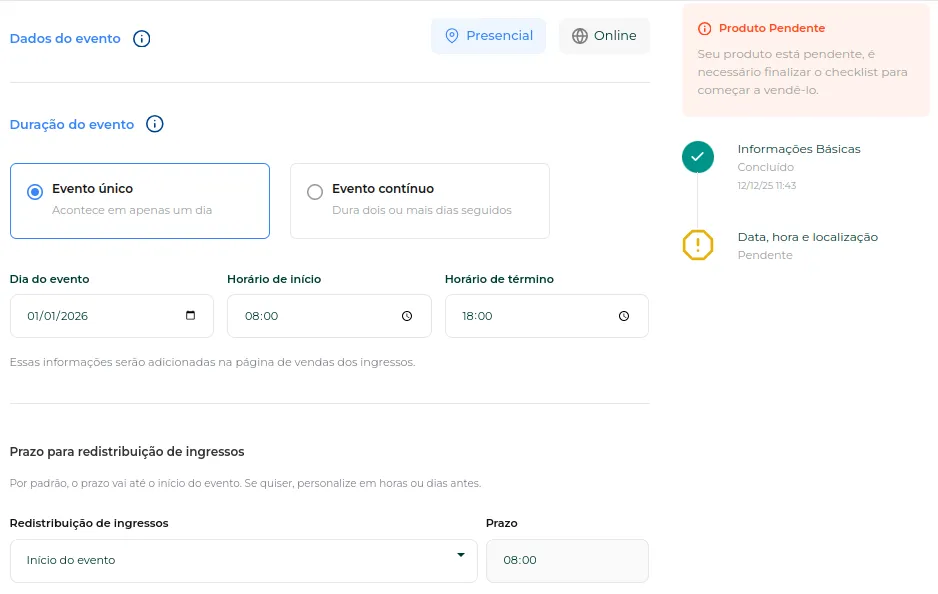Image resolution: width=938 pixels, height=594 pixels.
Task: Click the 'Concluído' status text
Action: pyautogui.click(x=766, y=167)
